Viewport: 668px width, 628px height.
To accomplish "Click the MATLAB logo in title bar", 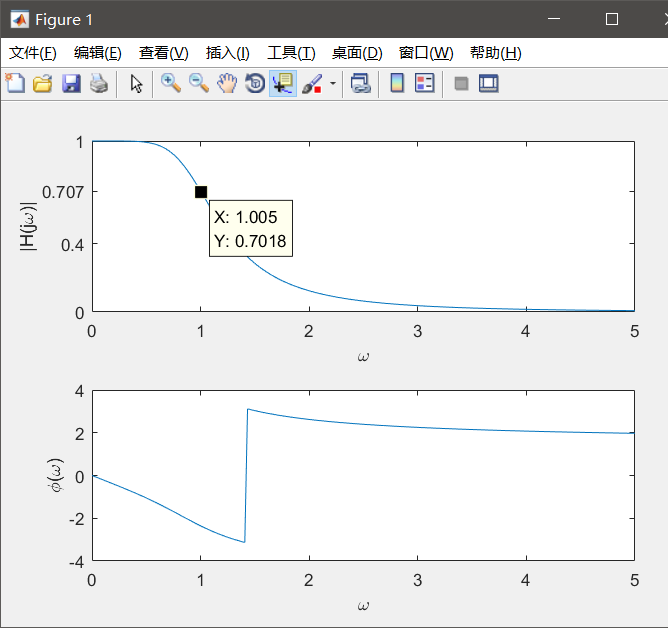I will pos(20,20).
